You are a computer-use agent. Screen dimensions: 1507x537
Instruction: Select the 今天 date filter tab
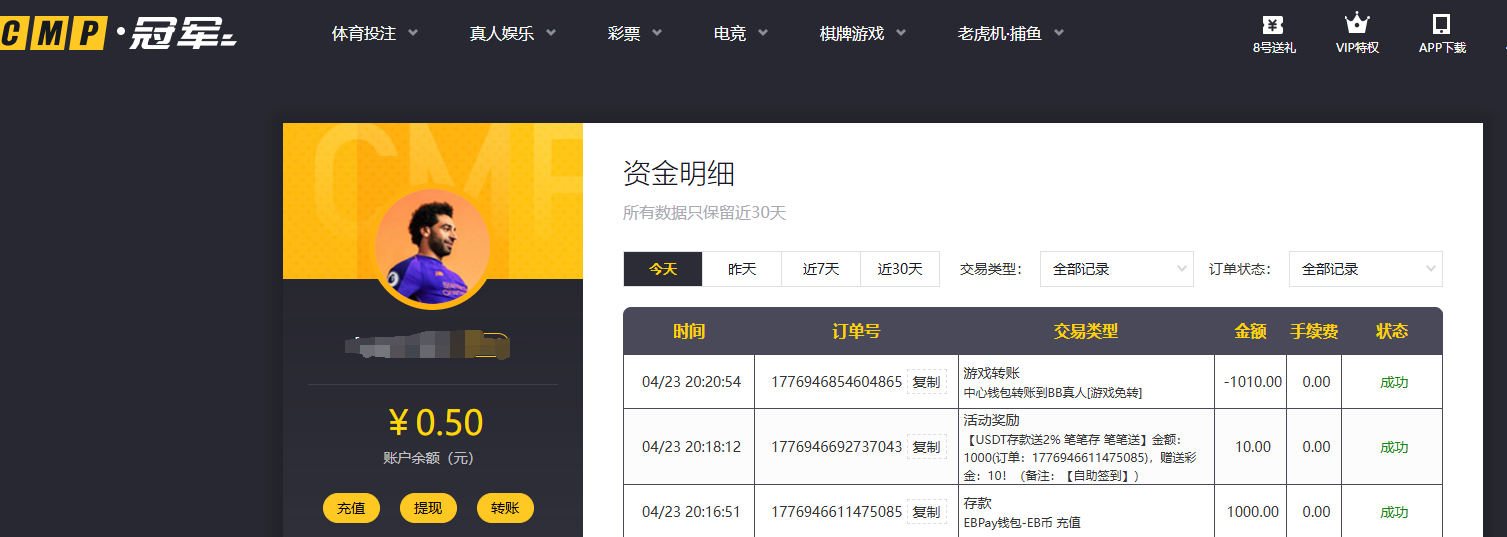[663, 269]
